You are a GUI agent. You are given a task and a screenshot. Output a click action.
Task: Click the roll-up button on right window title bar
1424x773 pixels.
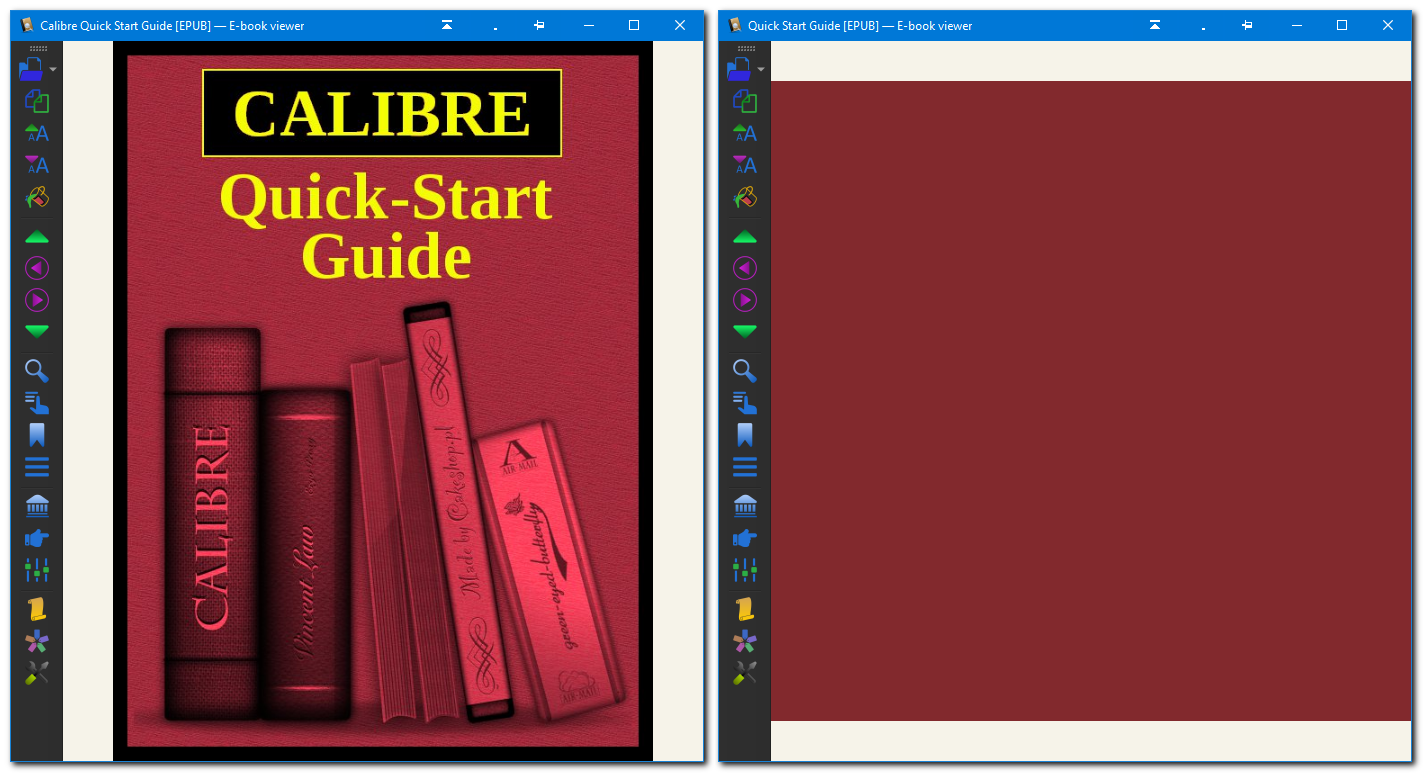(x=1155, y=25)
